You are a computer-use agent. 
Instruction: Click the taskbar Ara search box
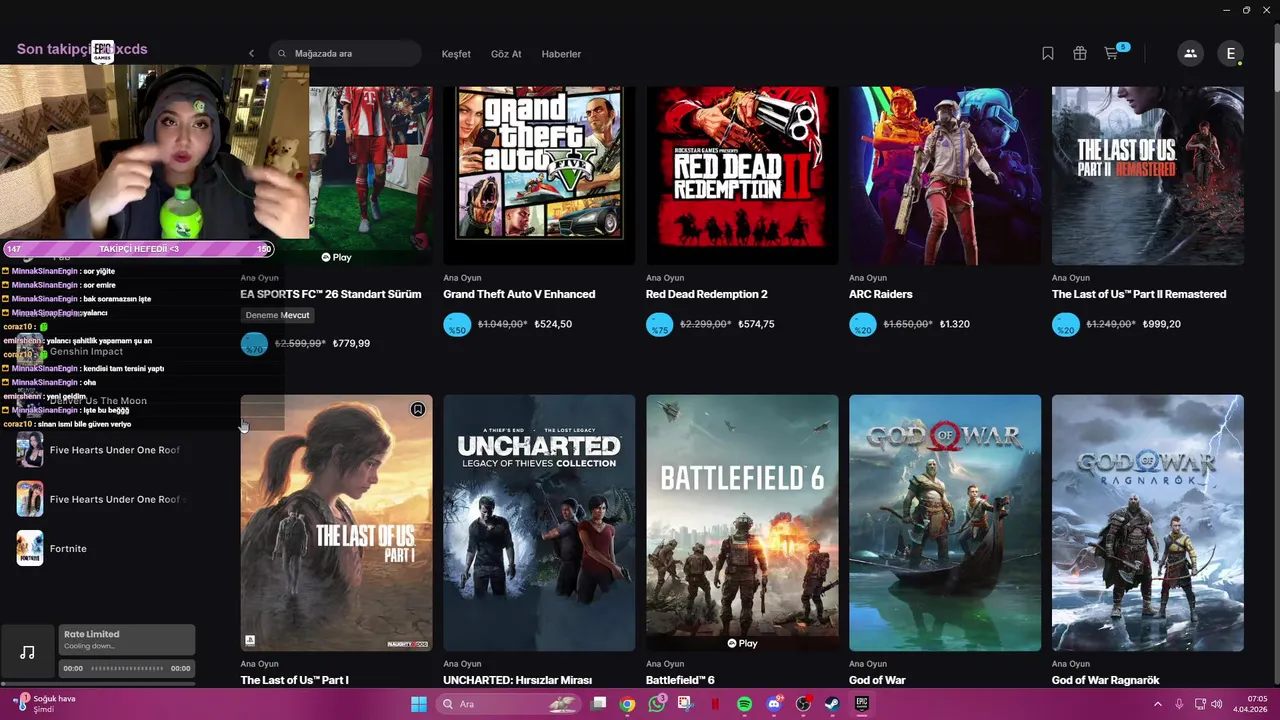pyautogui.click(x=509, y=704)
